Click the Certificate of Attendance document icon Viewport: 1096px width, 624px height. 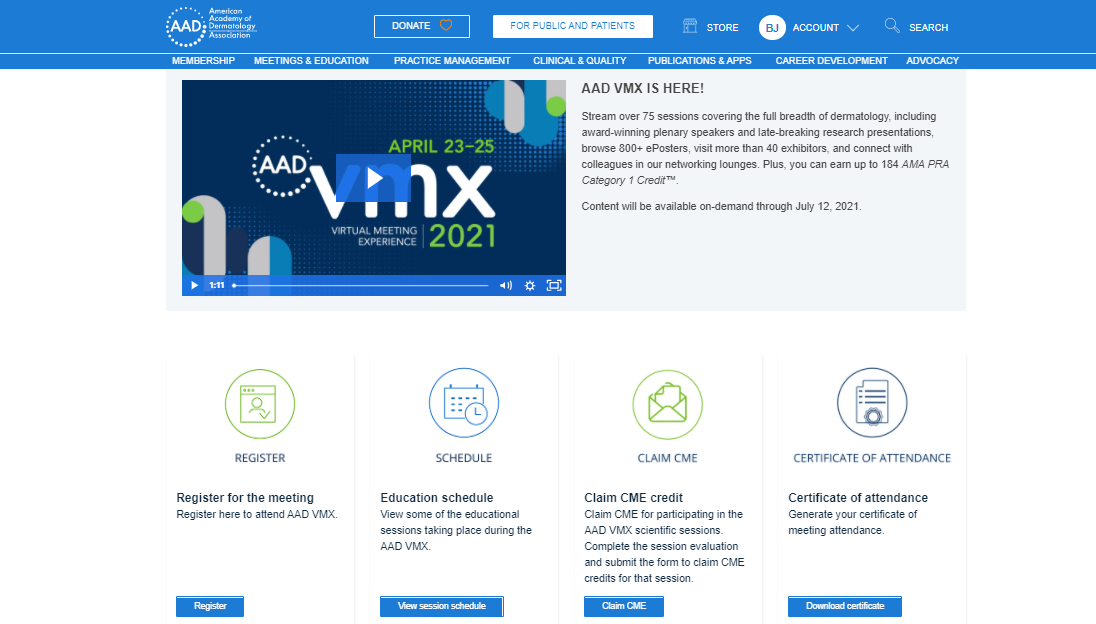872,403
